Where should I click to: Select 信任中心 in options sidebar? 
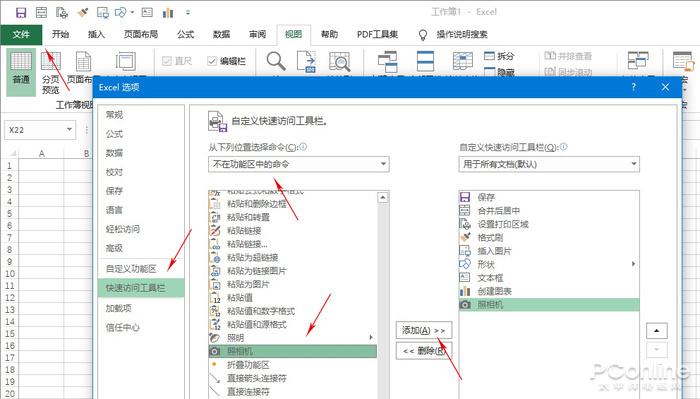141,328
